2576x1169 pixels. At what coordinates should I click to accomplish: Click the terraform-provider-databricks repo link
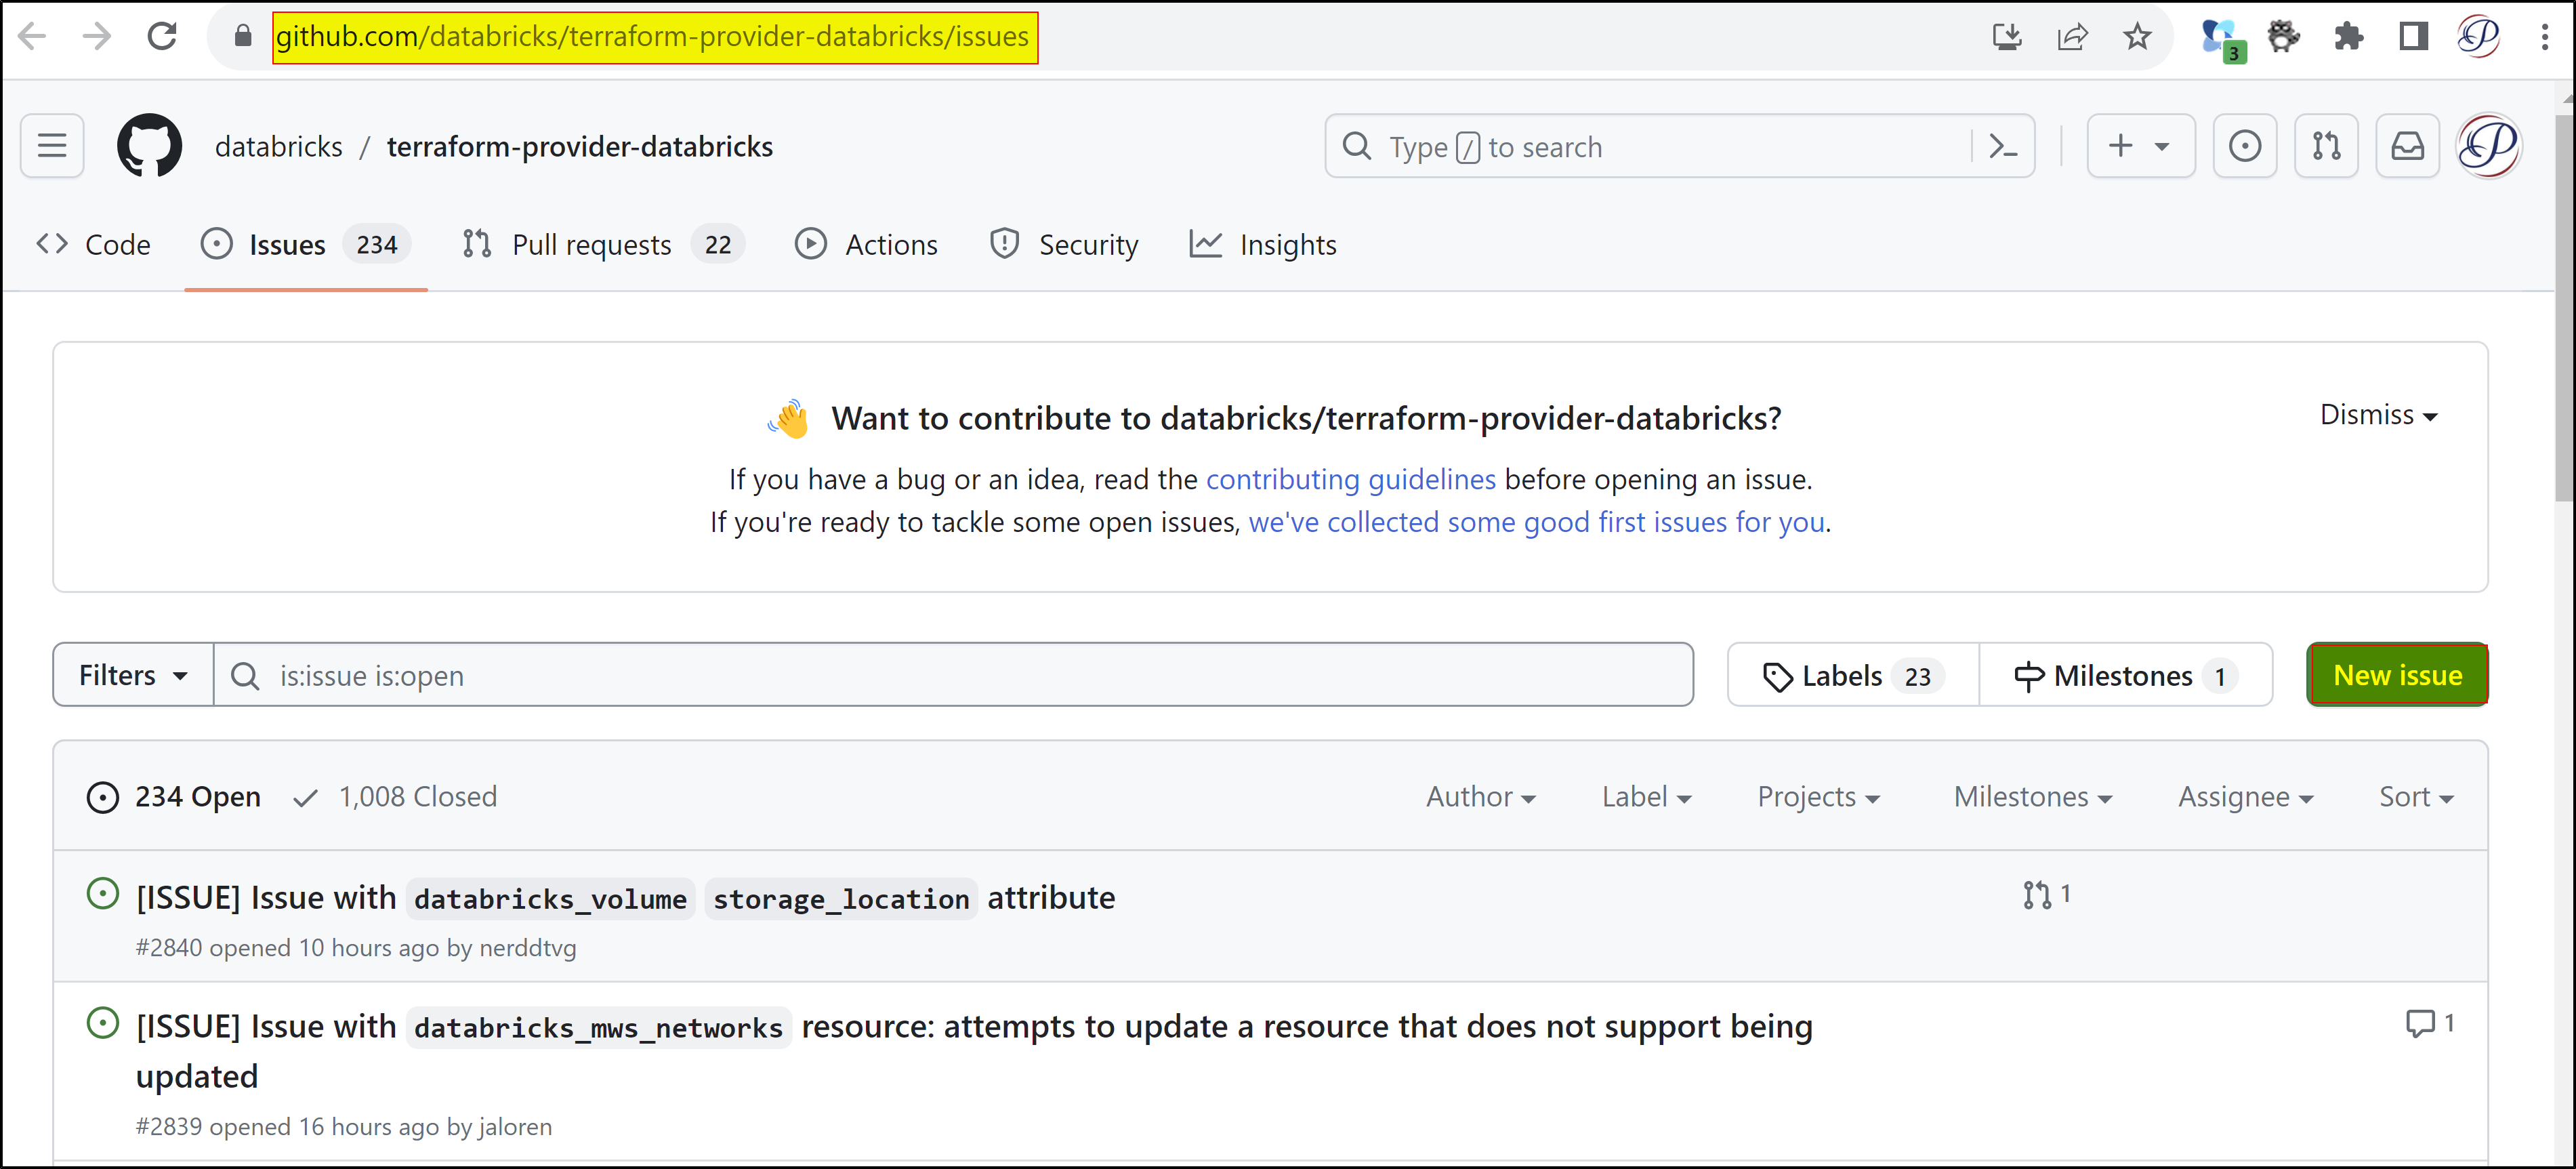pyautogui.click(x=579, y=146)
